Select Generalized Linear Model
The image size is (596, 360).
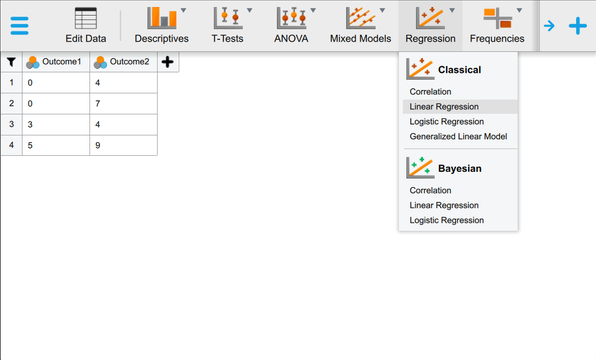click(460, 136)
